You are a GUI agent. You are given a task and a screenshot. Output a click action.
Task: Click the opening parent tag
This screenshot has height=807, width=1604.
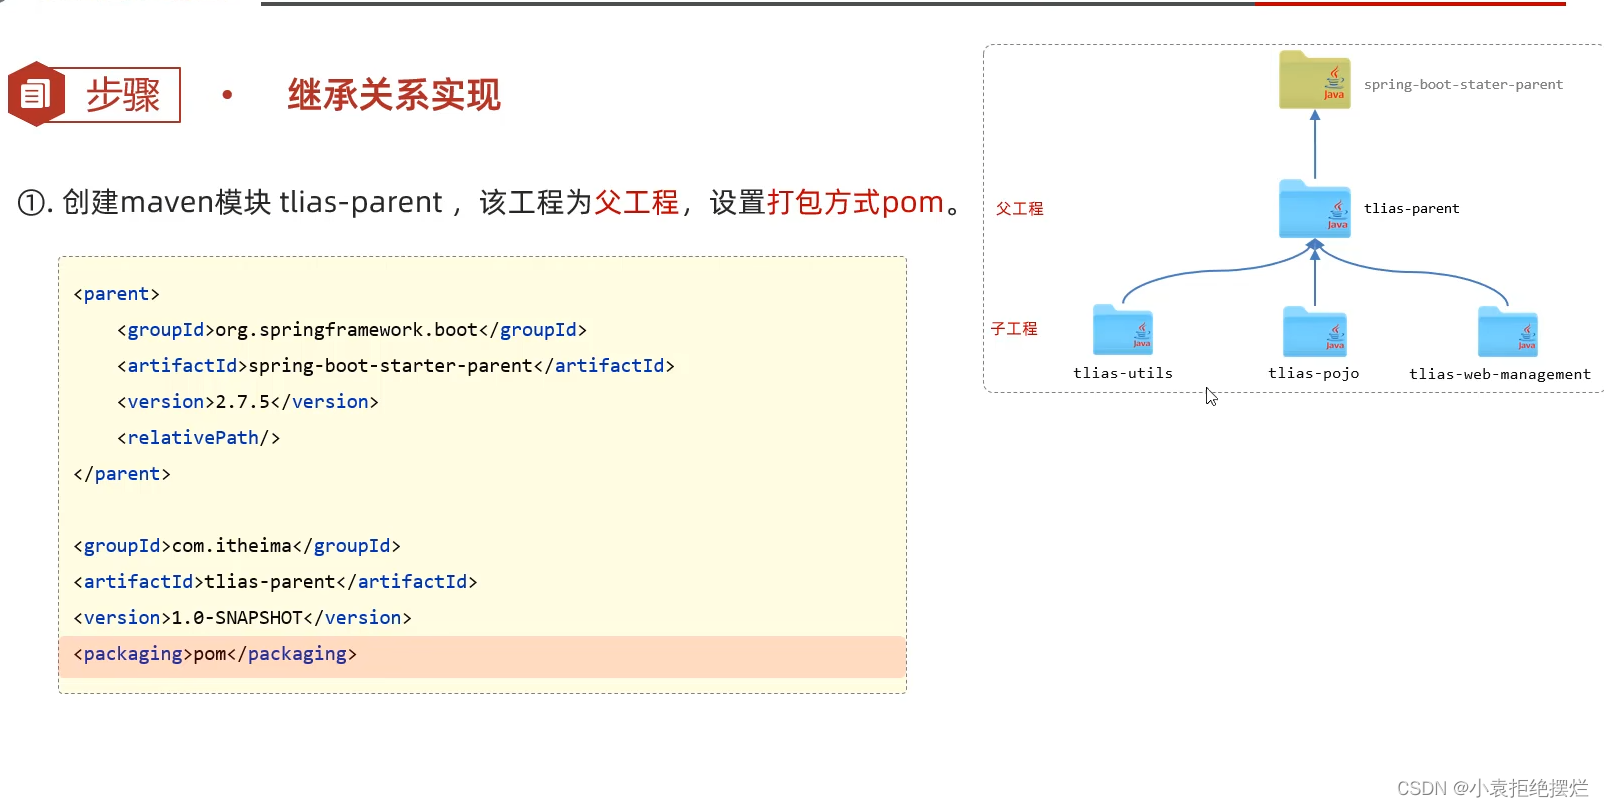click(x=116, y=294)
